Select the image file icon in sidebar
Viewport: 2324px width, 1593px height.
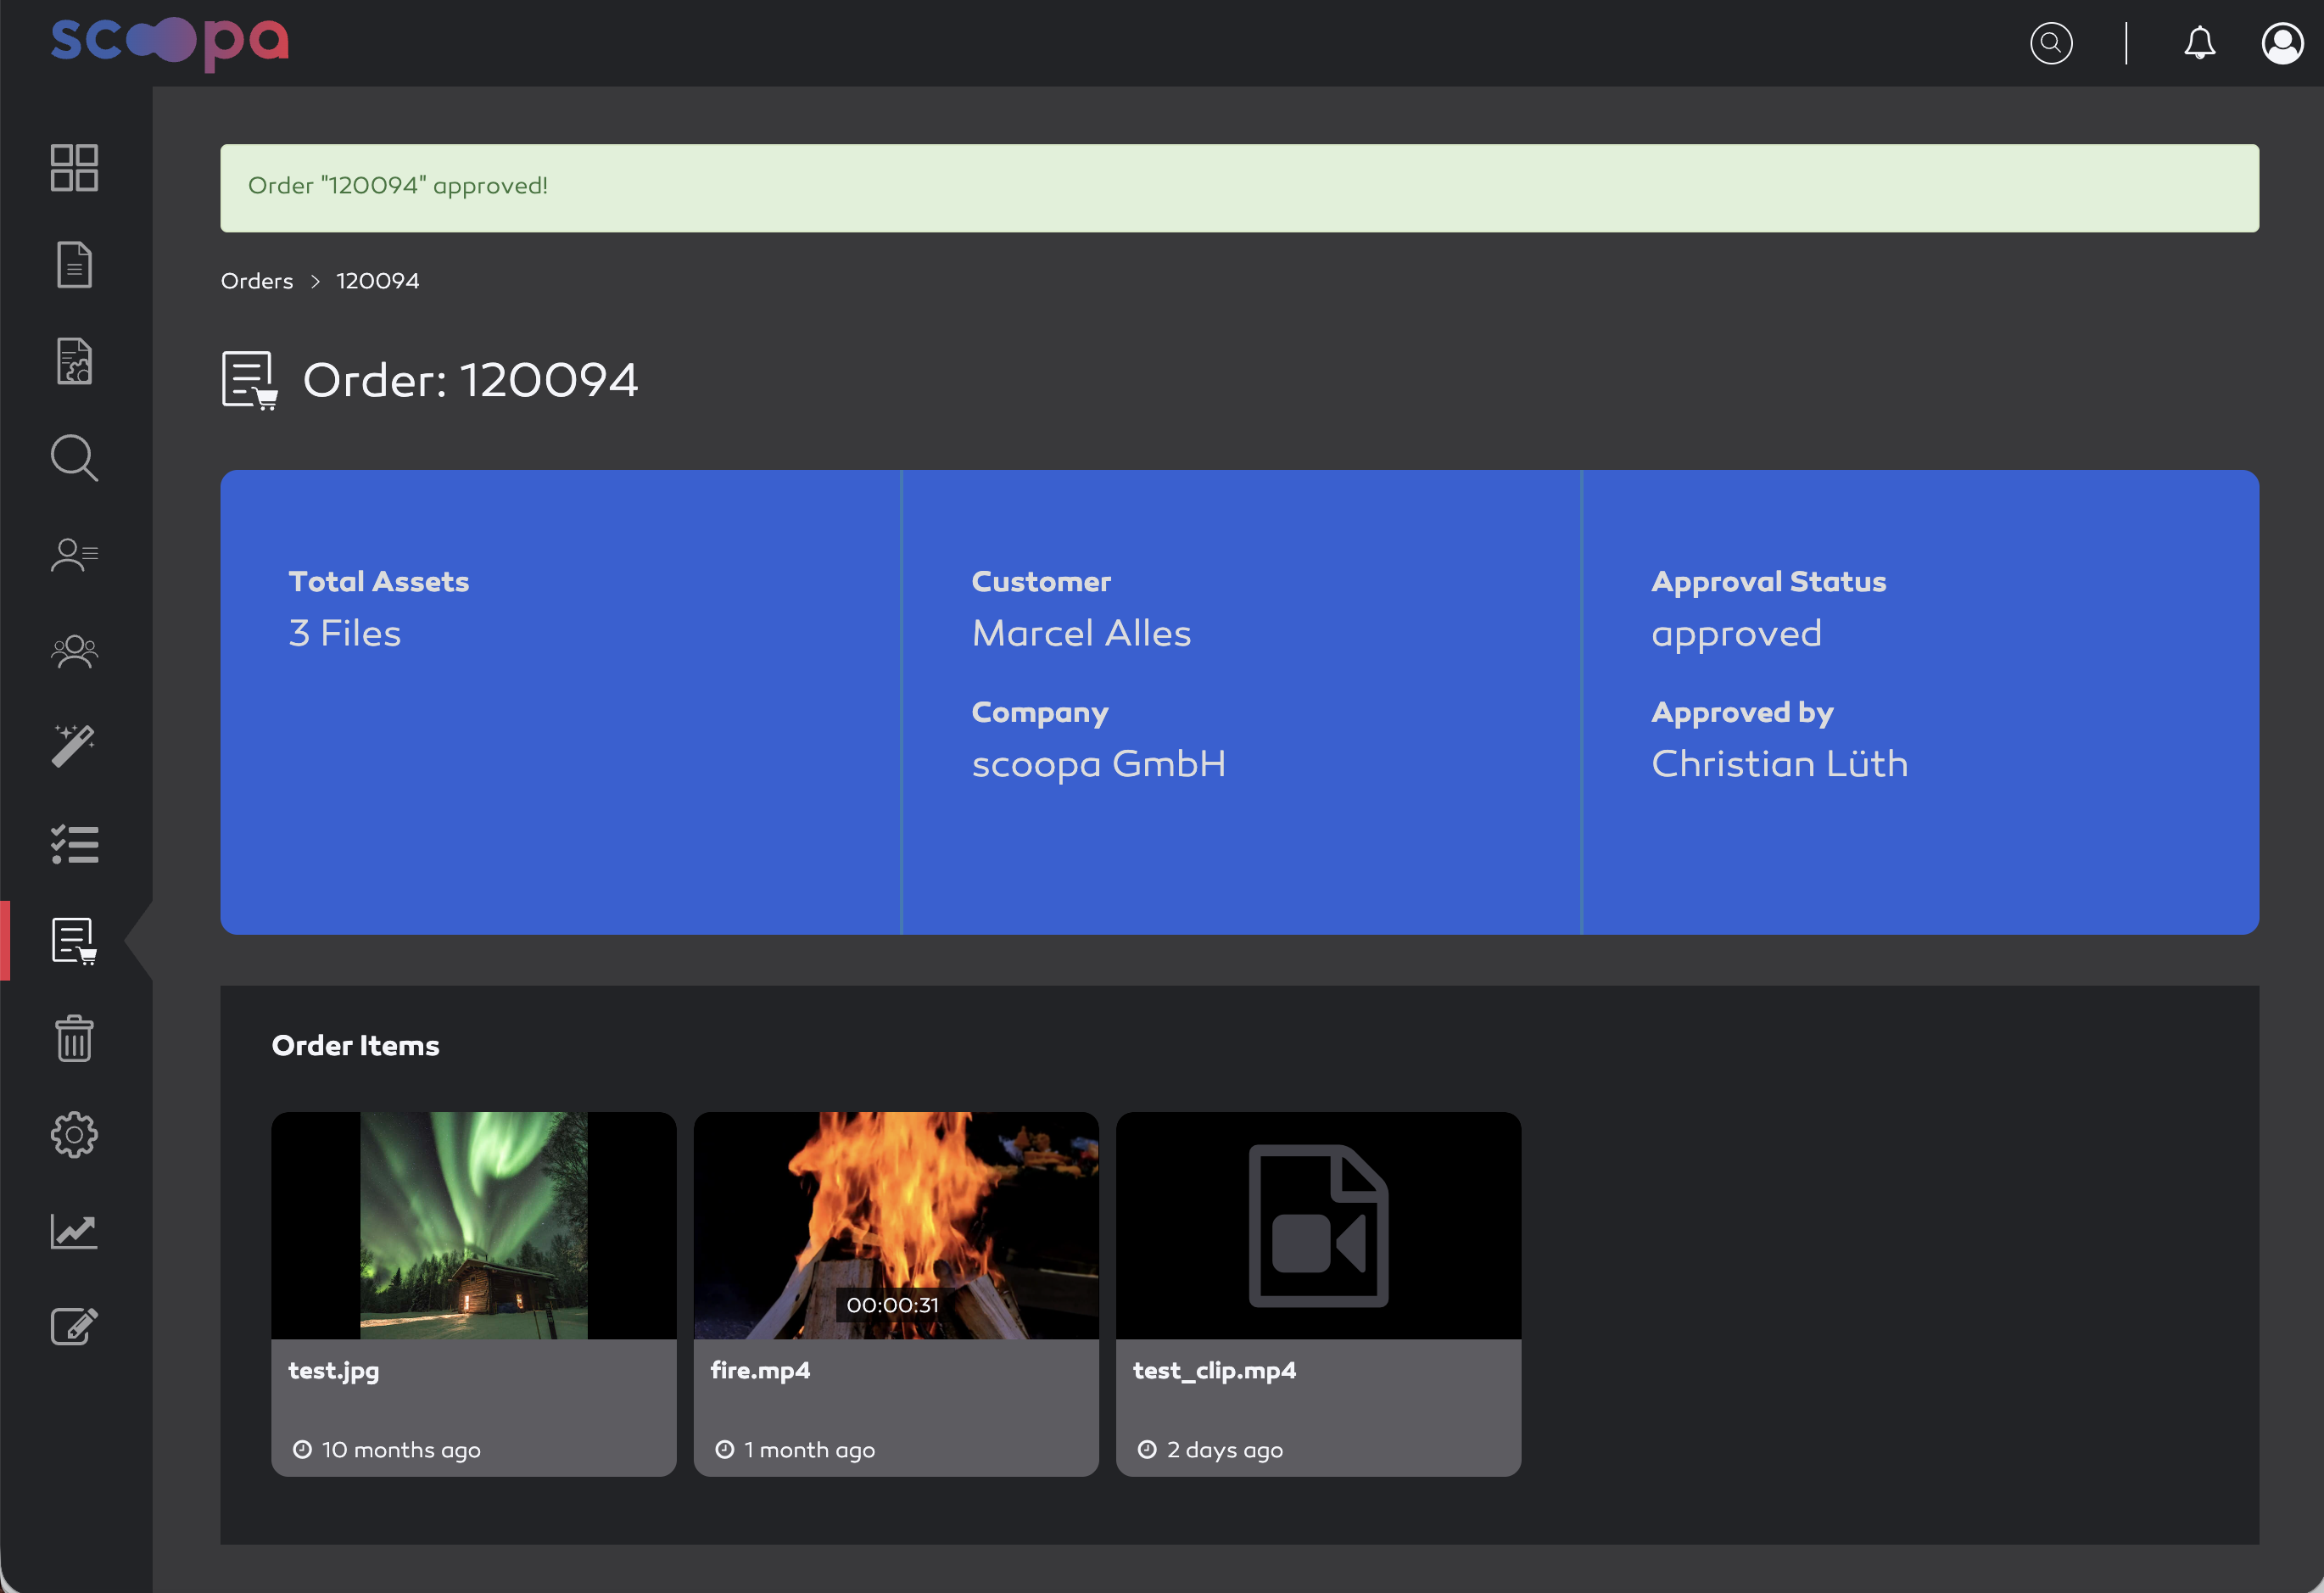tap(74, 361)
